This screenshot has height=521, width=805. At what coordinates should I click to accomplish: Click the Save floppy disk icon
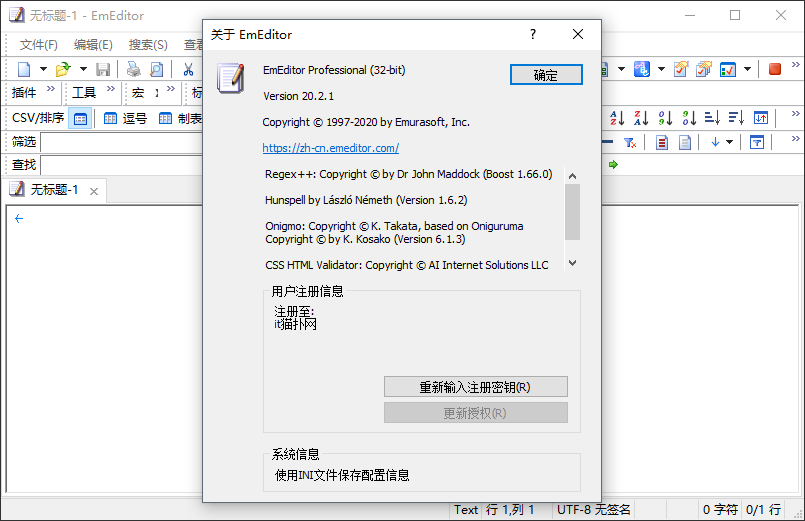point(103,69)
